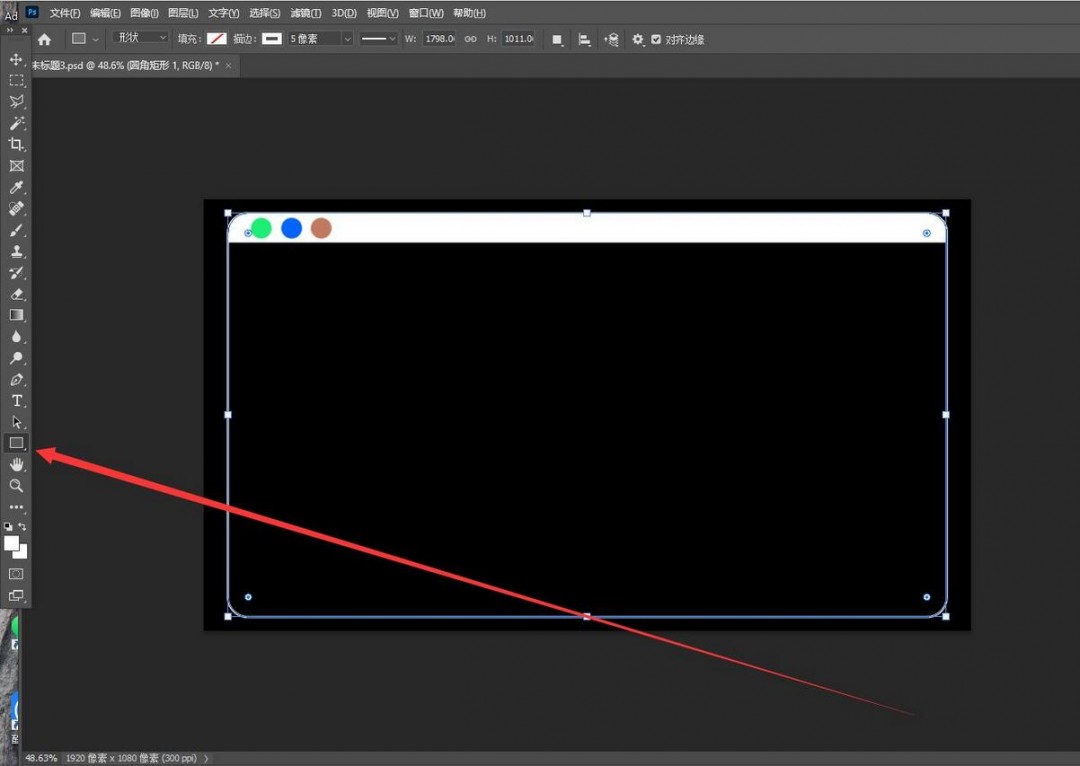Image resolution: width=1080 pixels, height=766 pixels.
Task: Open the 滤镜(T) menu
Action: tap(305, 13)
